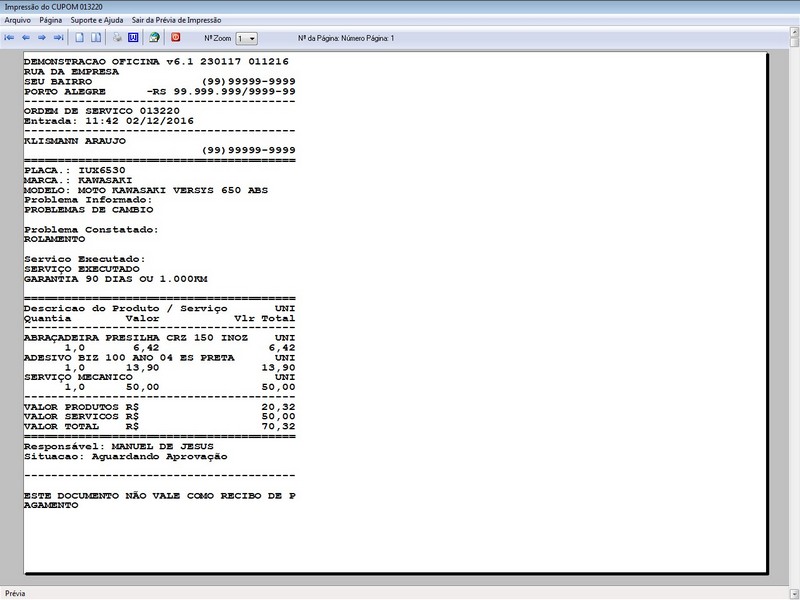Click the VALOR TOTAL amount 70,32
This screenshot has height=600, width=800.
[x=279, y=427]
